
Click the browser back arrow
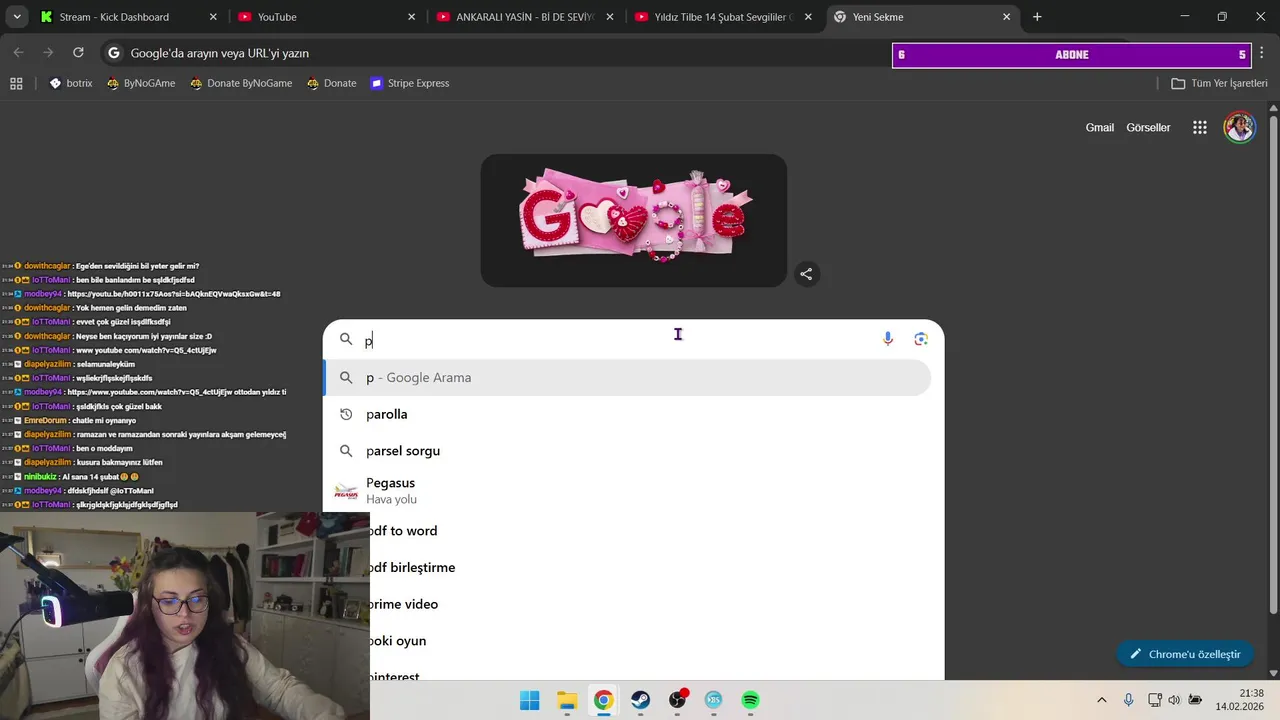[18, 53]
